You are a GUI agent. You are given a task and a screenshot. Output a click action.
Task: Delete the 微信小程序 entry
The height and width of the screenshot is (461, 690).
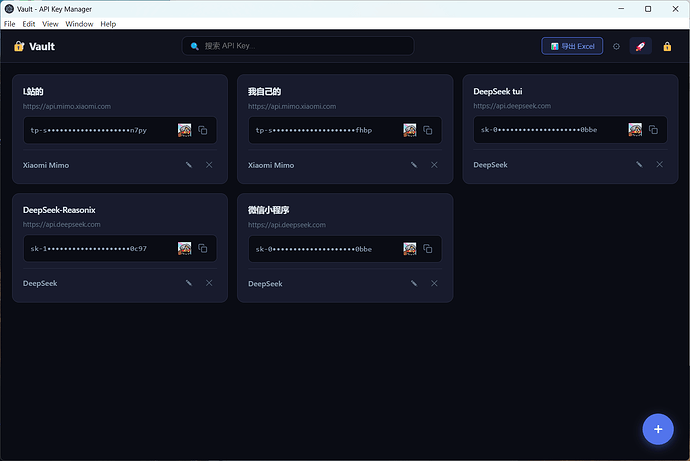pyautogui.click(x=434, y=284)
